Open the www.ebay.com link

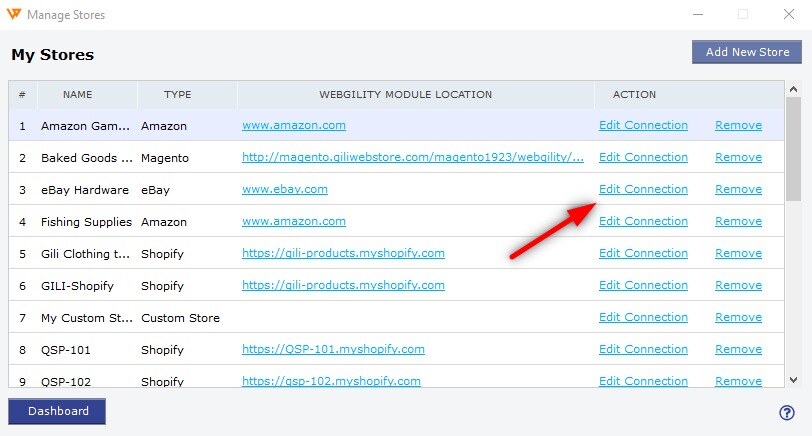click(x=285, y=190)
